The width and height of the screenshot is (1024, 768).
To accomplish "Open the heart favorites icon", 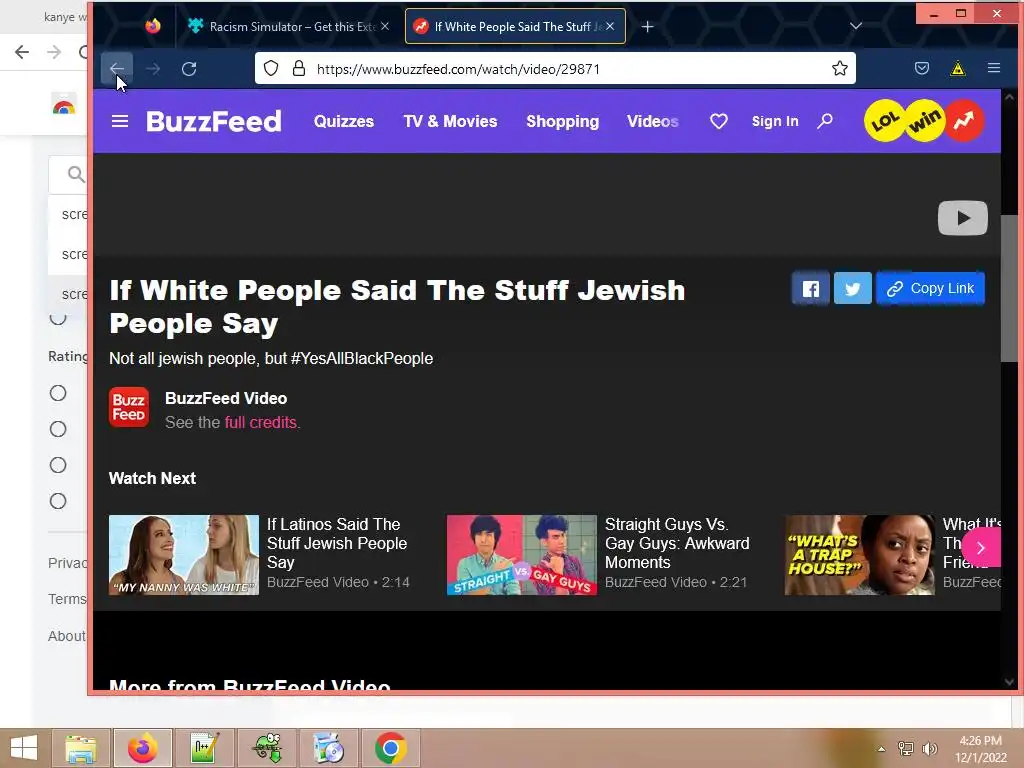I will point(719,121).
